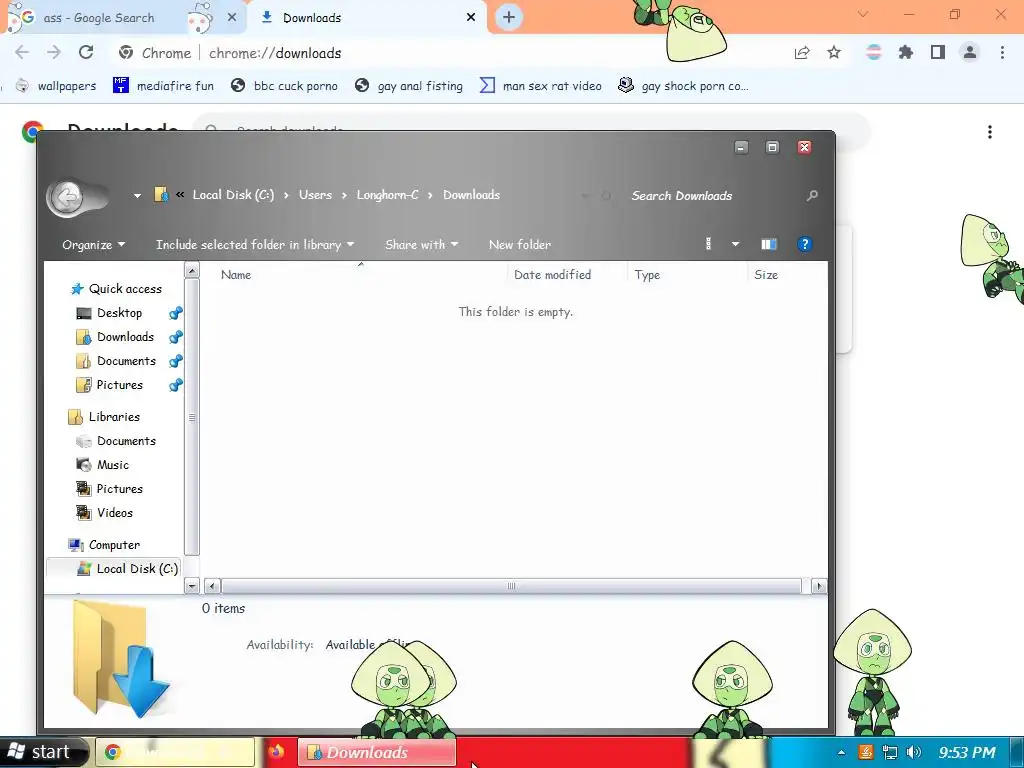
Task: Click horizontal scrollbar right arrow in file list
Action: point(818,586)
